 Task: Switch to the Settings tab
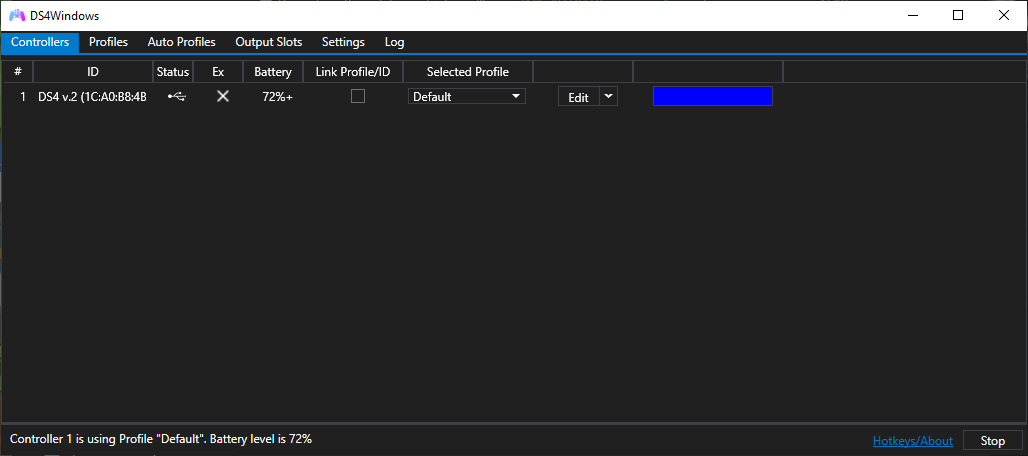tap(343, 42)
